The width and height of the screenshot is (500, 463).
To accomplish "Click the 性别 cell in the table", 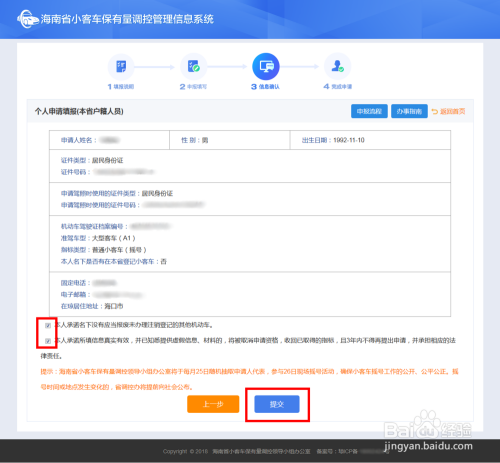I will tap(229, 140).
